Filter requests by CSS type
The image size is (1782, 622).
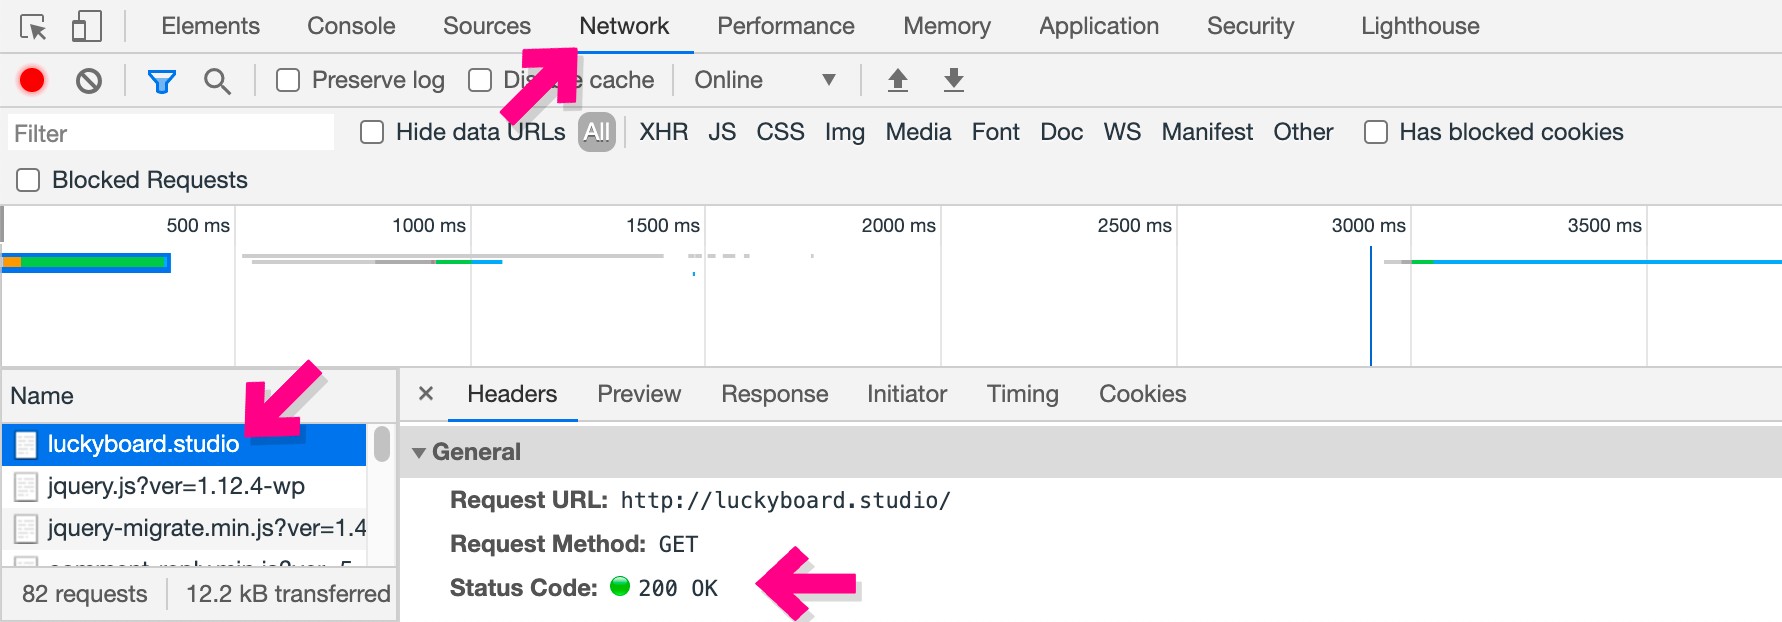coord(780,132)
